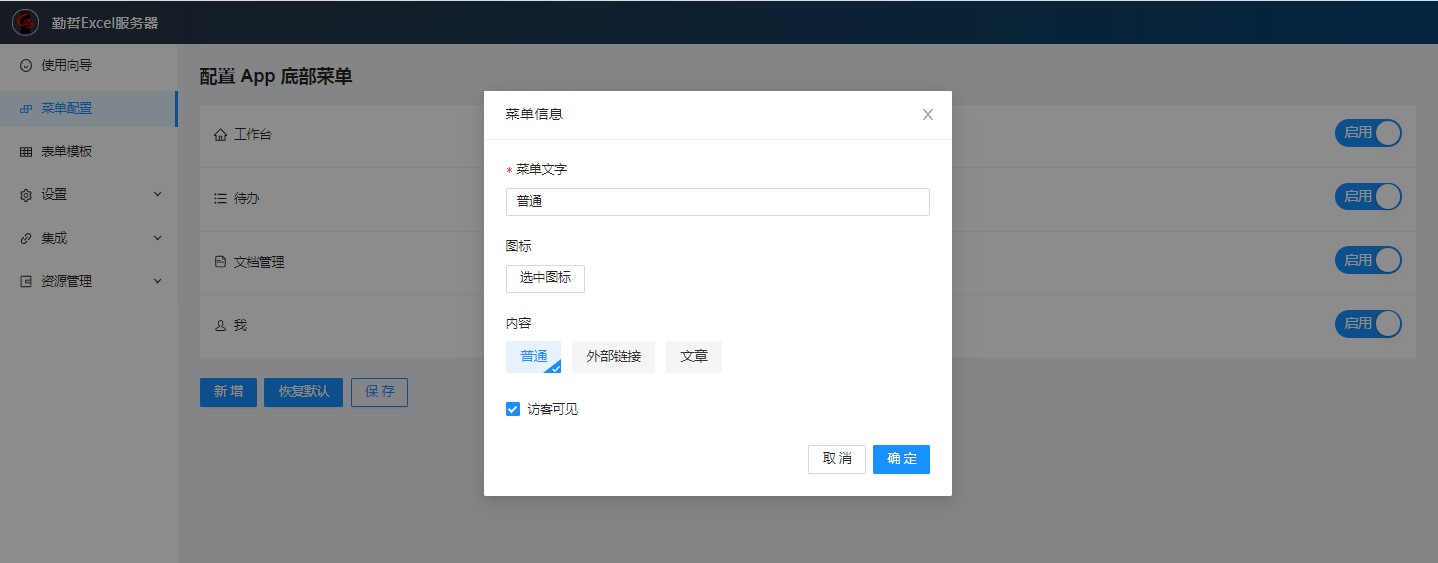Click the list icon beside 待办
Screen dimensions: 1438x563
click(220, 199)
